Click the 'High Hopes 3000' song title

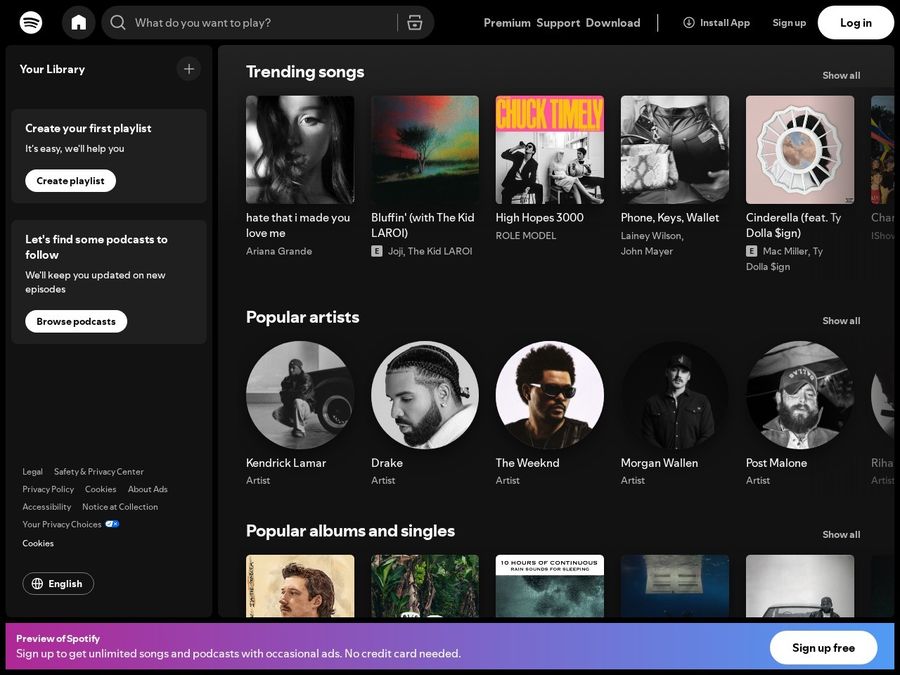click(x=540, y=218)
